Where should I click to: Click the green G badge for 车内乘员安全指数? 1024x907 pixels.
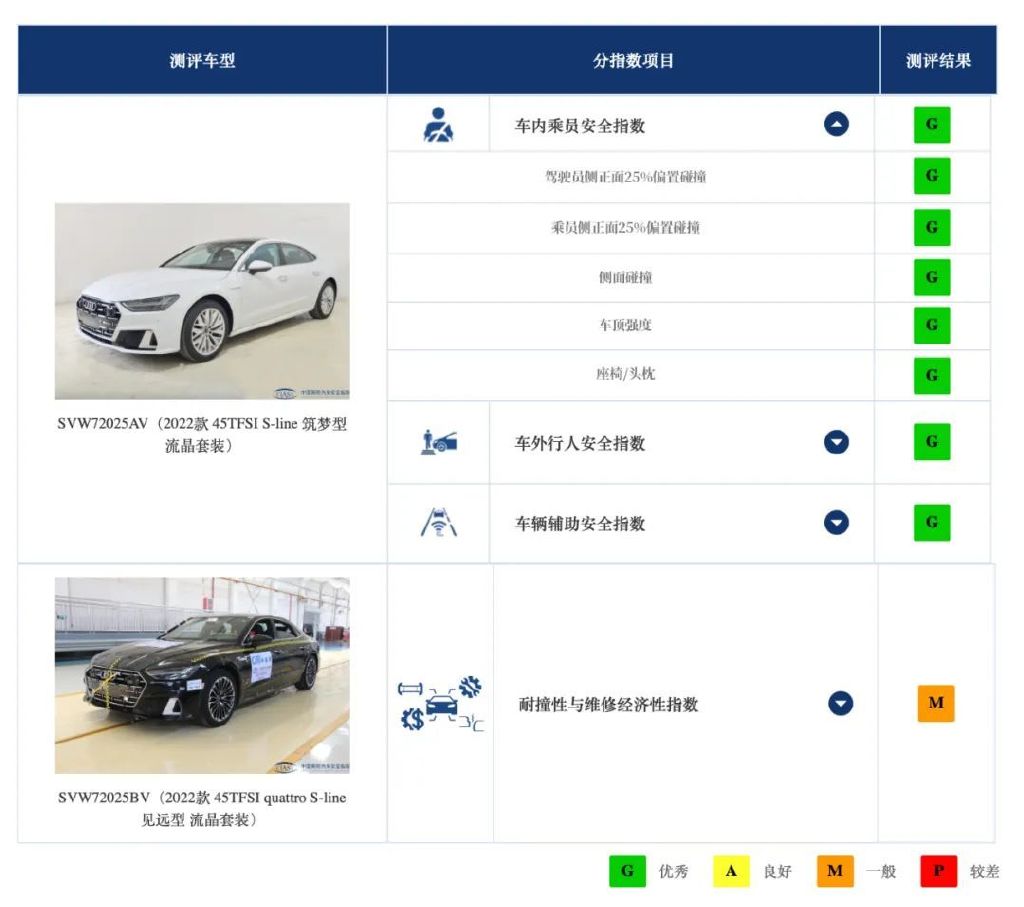click(x=931, y=124)
